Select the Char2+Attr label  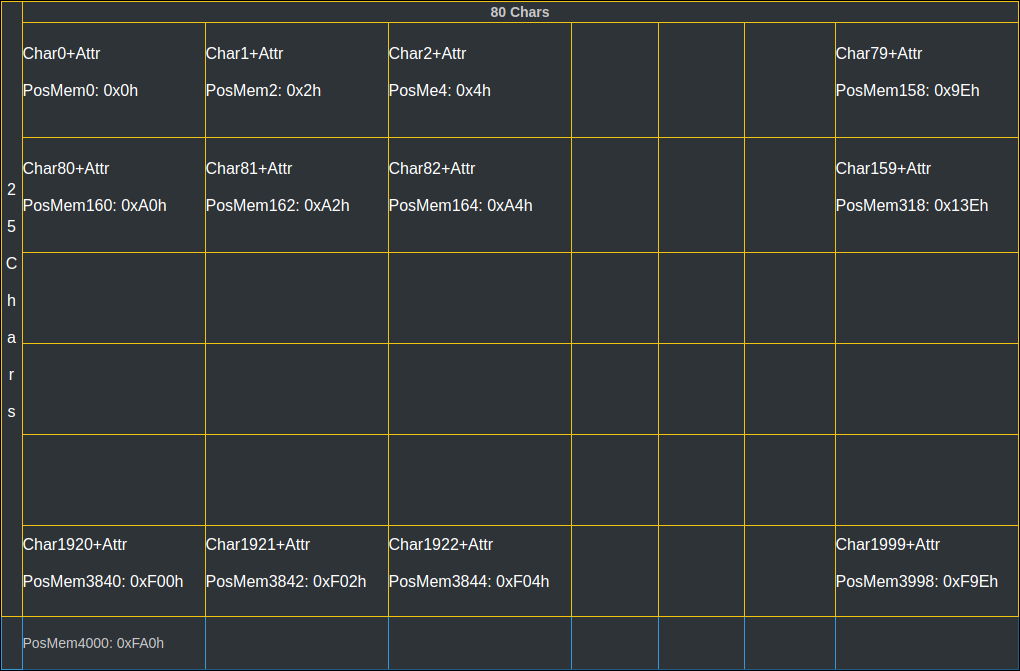click(427, 54)
